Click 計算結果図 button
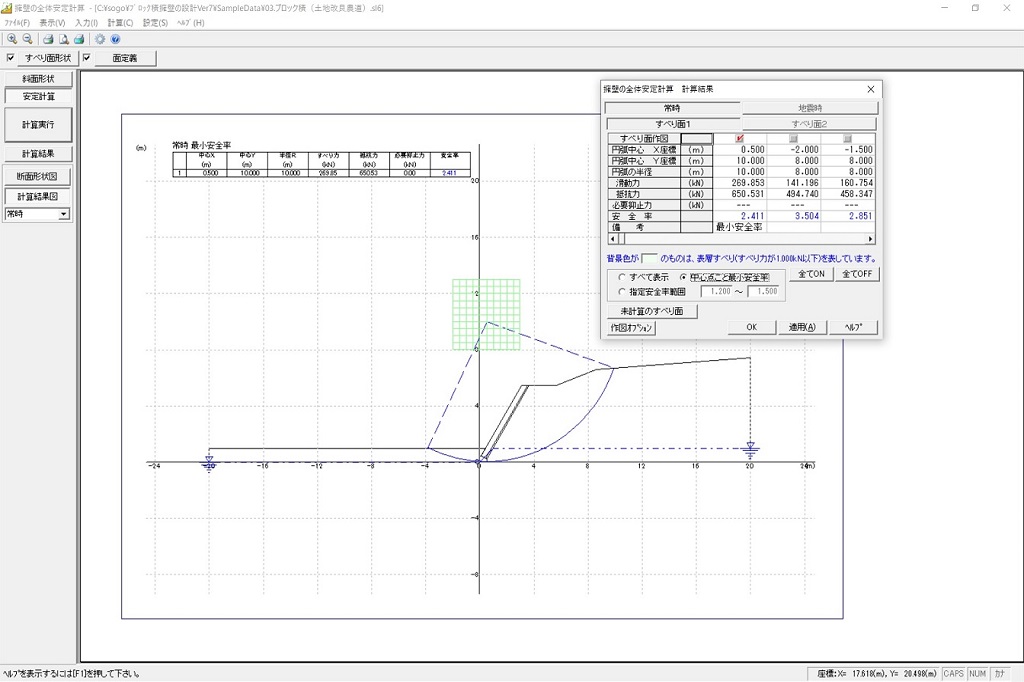Viewport: 1024px width, 682px height. coord(38,196)
